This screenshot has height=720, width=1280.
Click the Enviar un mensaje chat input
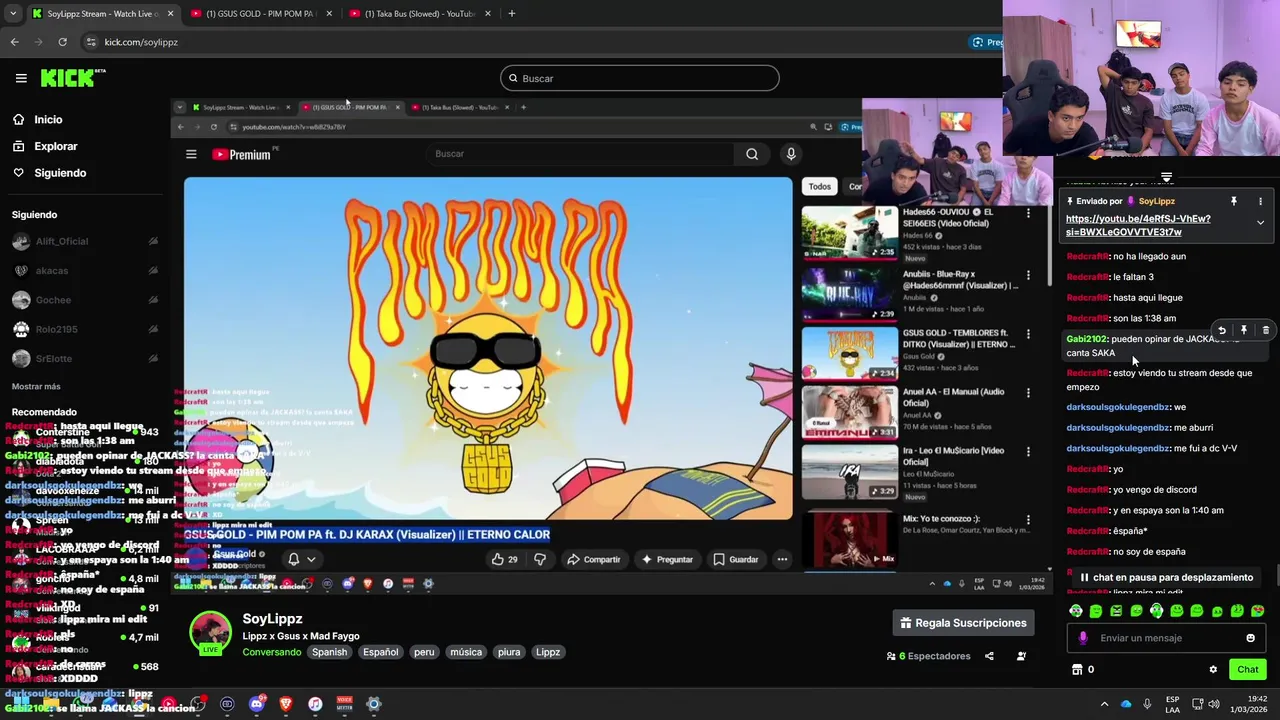1165,638
